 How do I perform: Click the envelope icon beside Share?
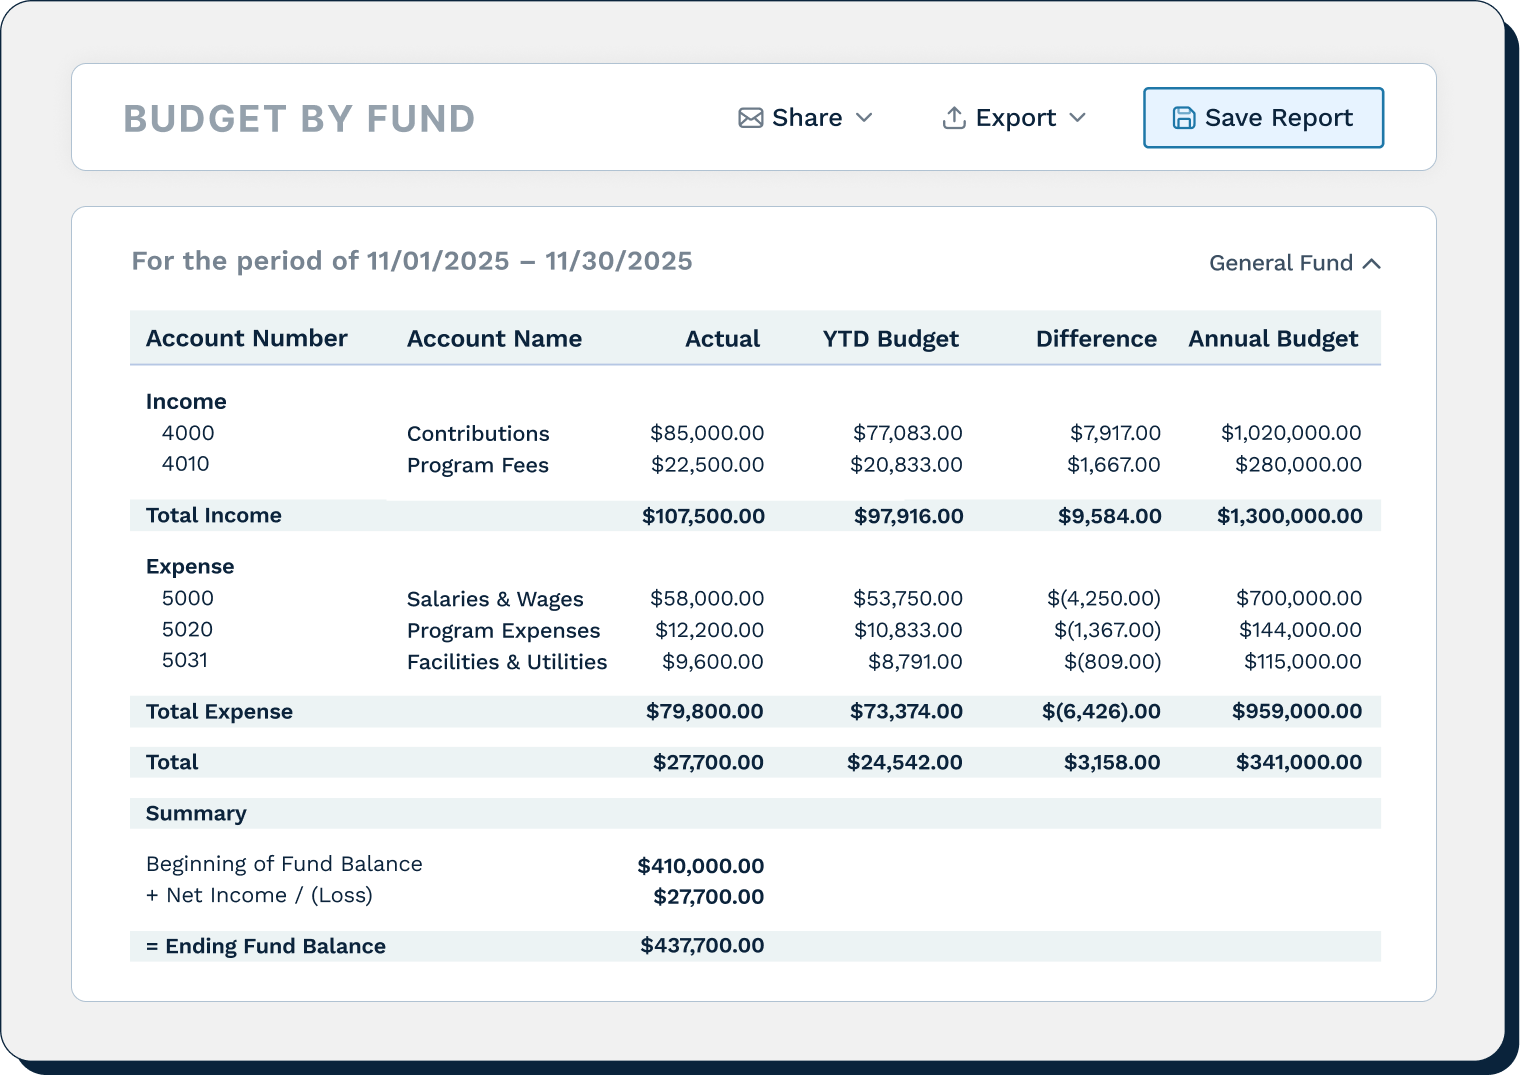tap(750, 118)
